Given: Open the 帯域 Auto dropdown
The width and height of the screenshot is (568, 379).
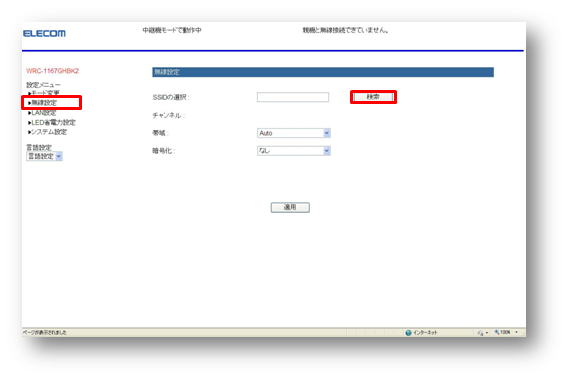Looking at the screenshot, I should [x=293, y=133].
